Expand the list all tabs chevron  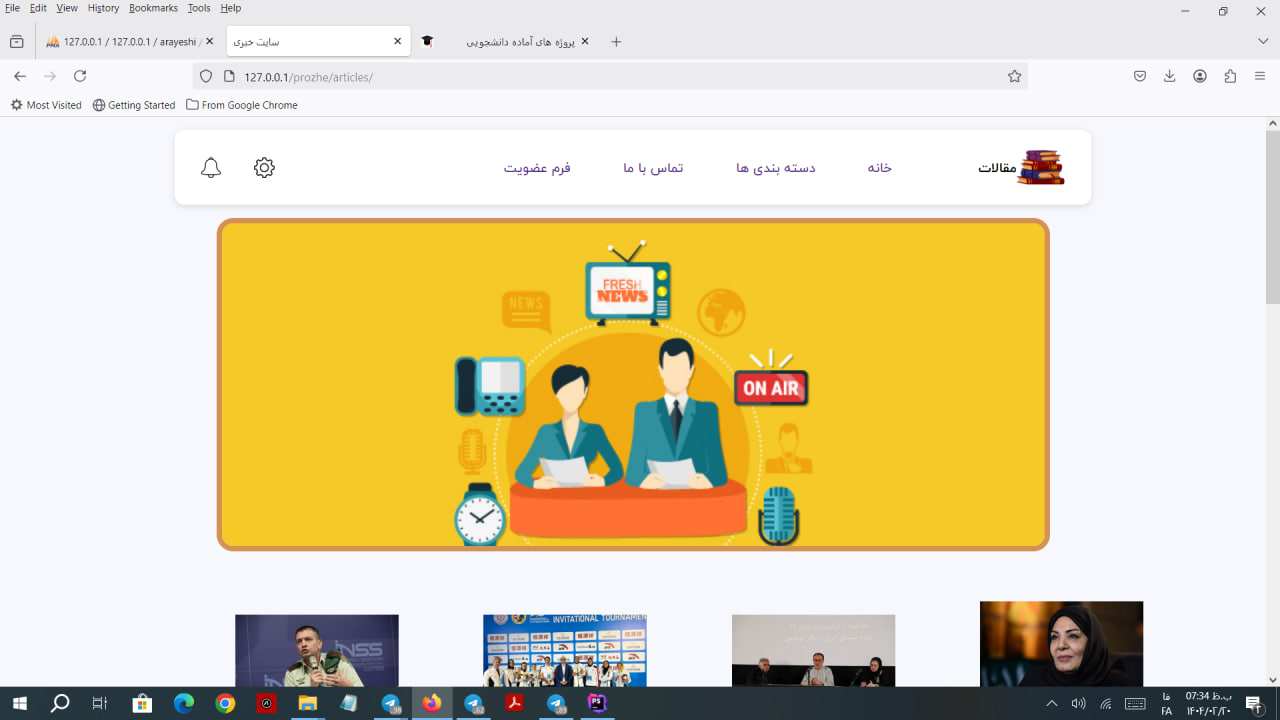pyautogui.click(x=1263, y=41)
